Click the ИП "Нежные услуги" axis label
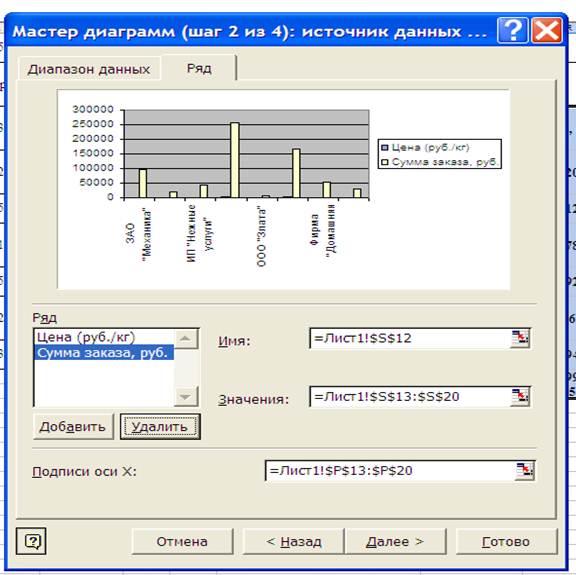576x575 pixels. click(x=200, y=233)
